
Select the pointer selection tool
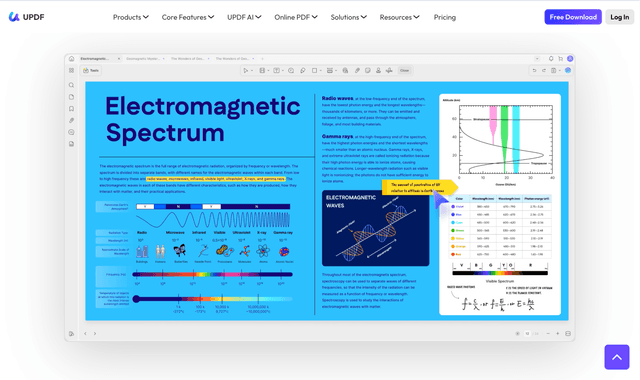(x=245, y=71)
